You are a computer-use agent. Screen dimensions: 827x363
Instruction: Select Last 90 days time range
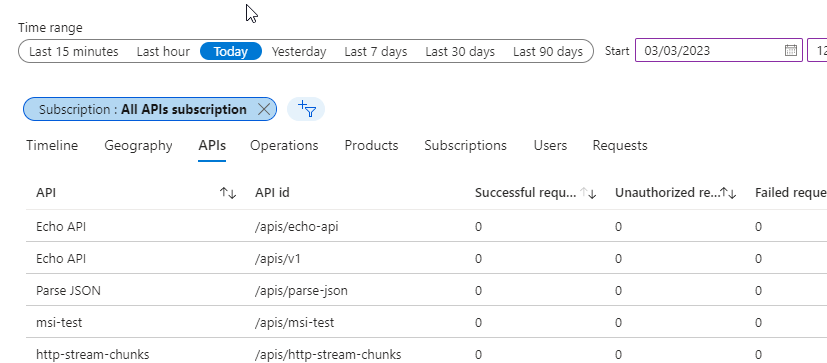[548, 52]
